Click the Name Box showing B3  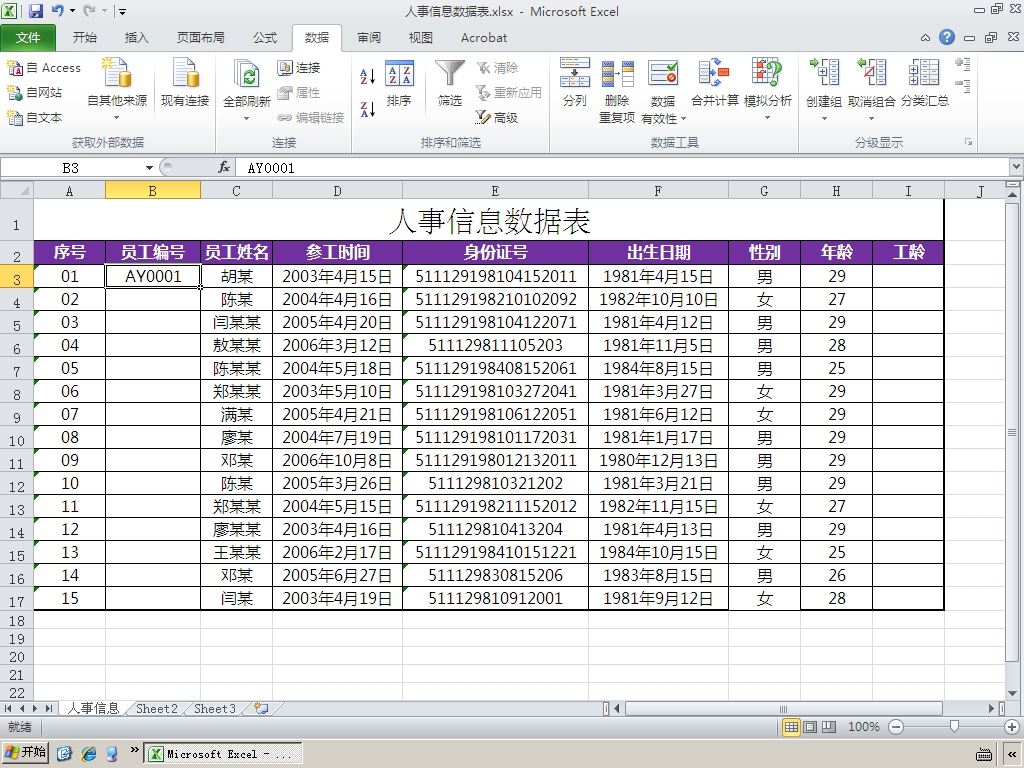tap(71, 168)
